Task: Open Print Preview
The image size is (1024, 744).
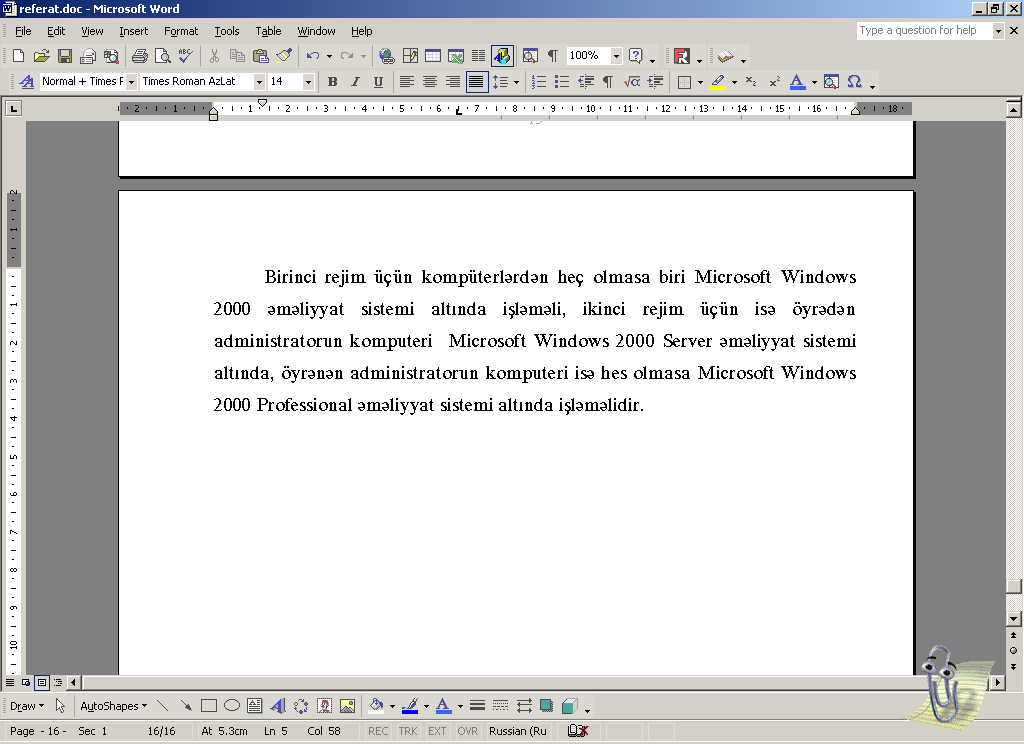Action: click(x=163, y=56)
